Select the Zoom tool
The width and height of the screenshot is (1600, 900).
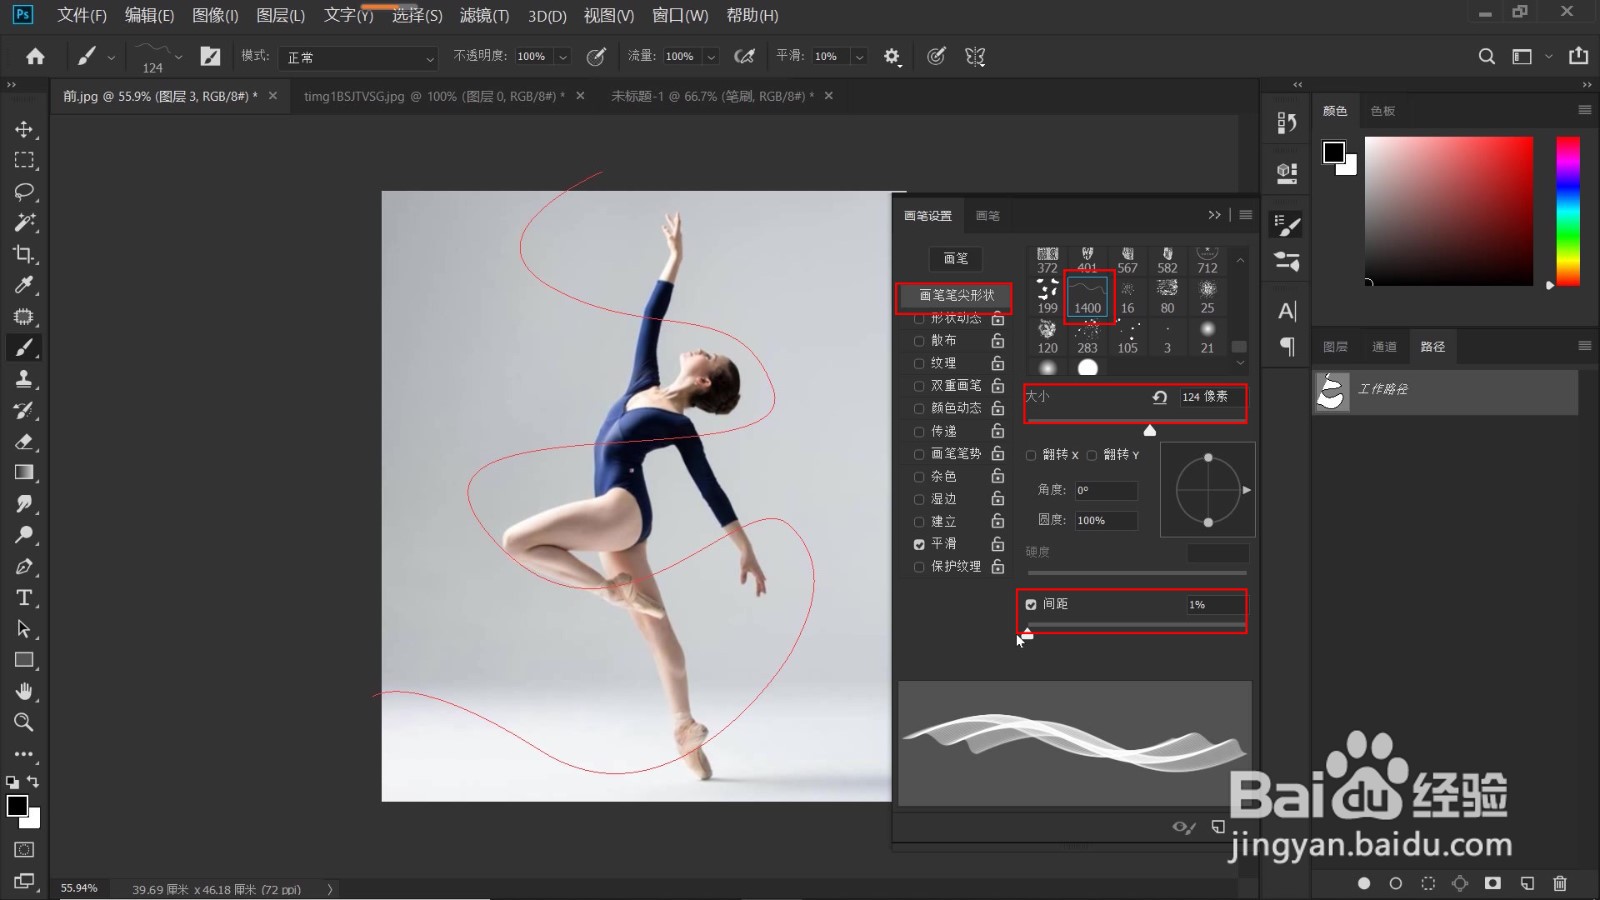[x=24, y=722]
